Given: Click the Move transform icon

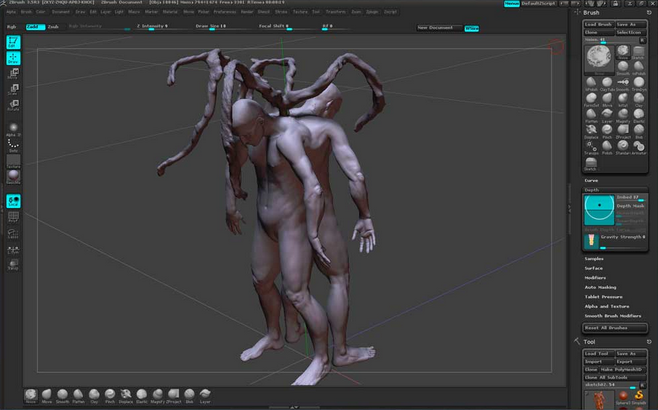Looking at the screenshot, I should (14, 73).
